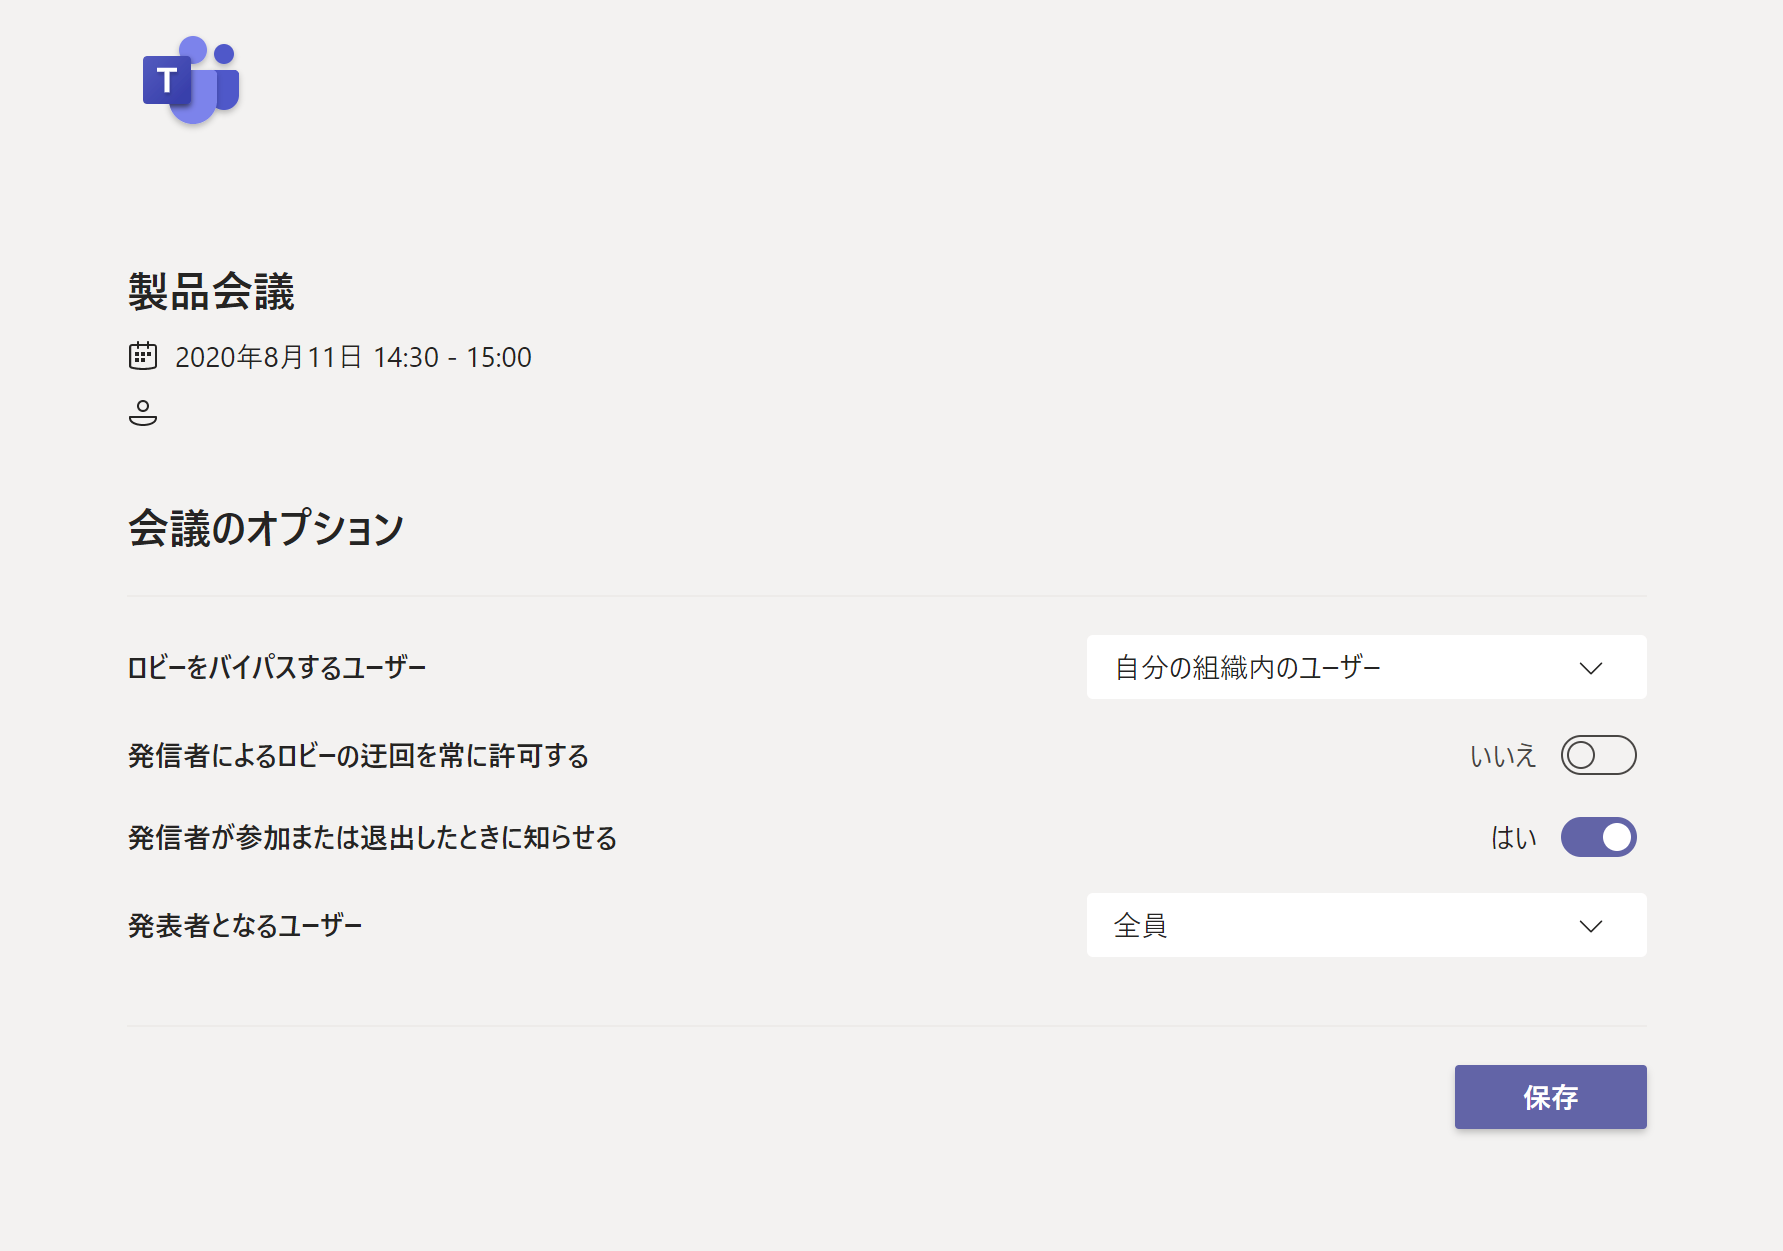Click the 発信者によるロビーの迂回を常に許可する label

click(359, 755)
